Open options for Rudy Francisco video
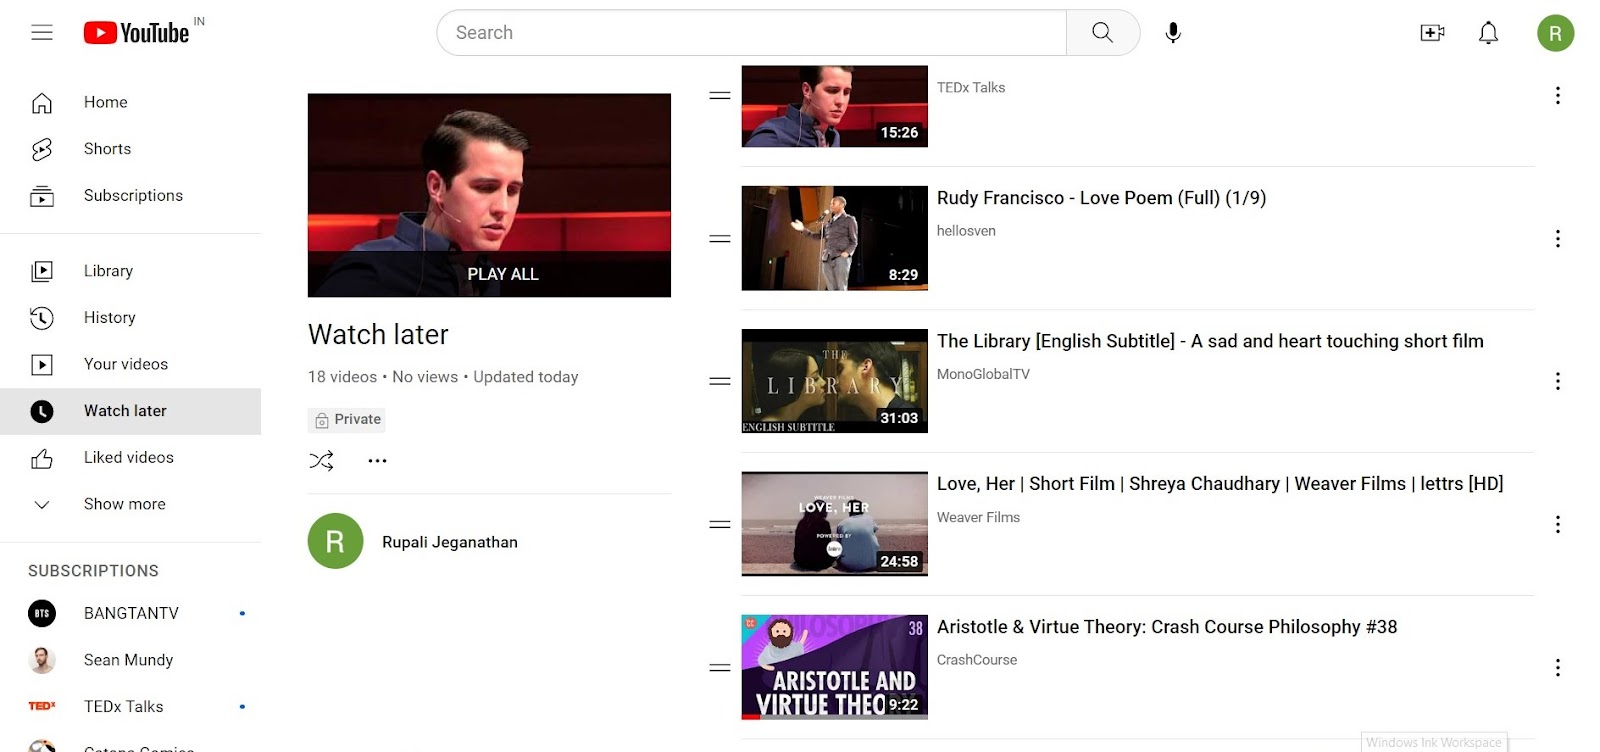 tap(1557, 238)
